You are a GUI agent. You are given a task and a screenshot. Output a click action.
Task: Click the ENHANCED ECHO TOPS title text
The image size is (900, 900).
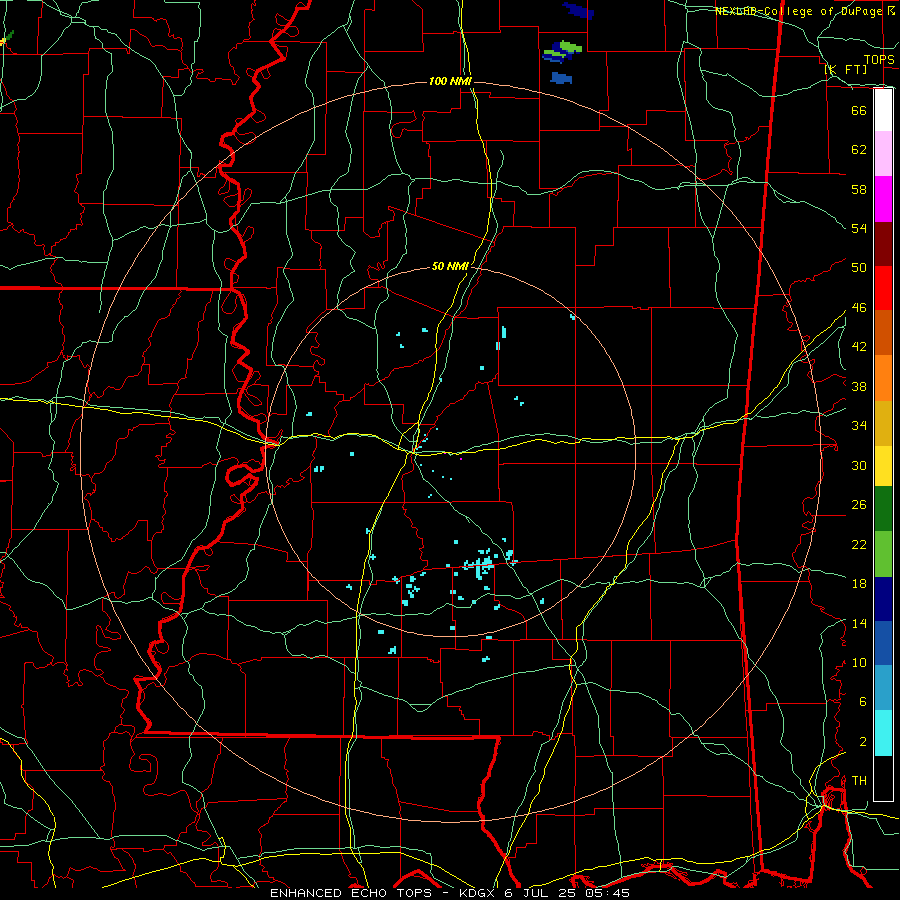point(351,893)
